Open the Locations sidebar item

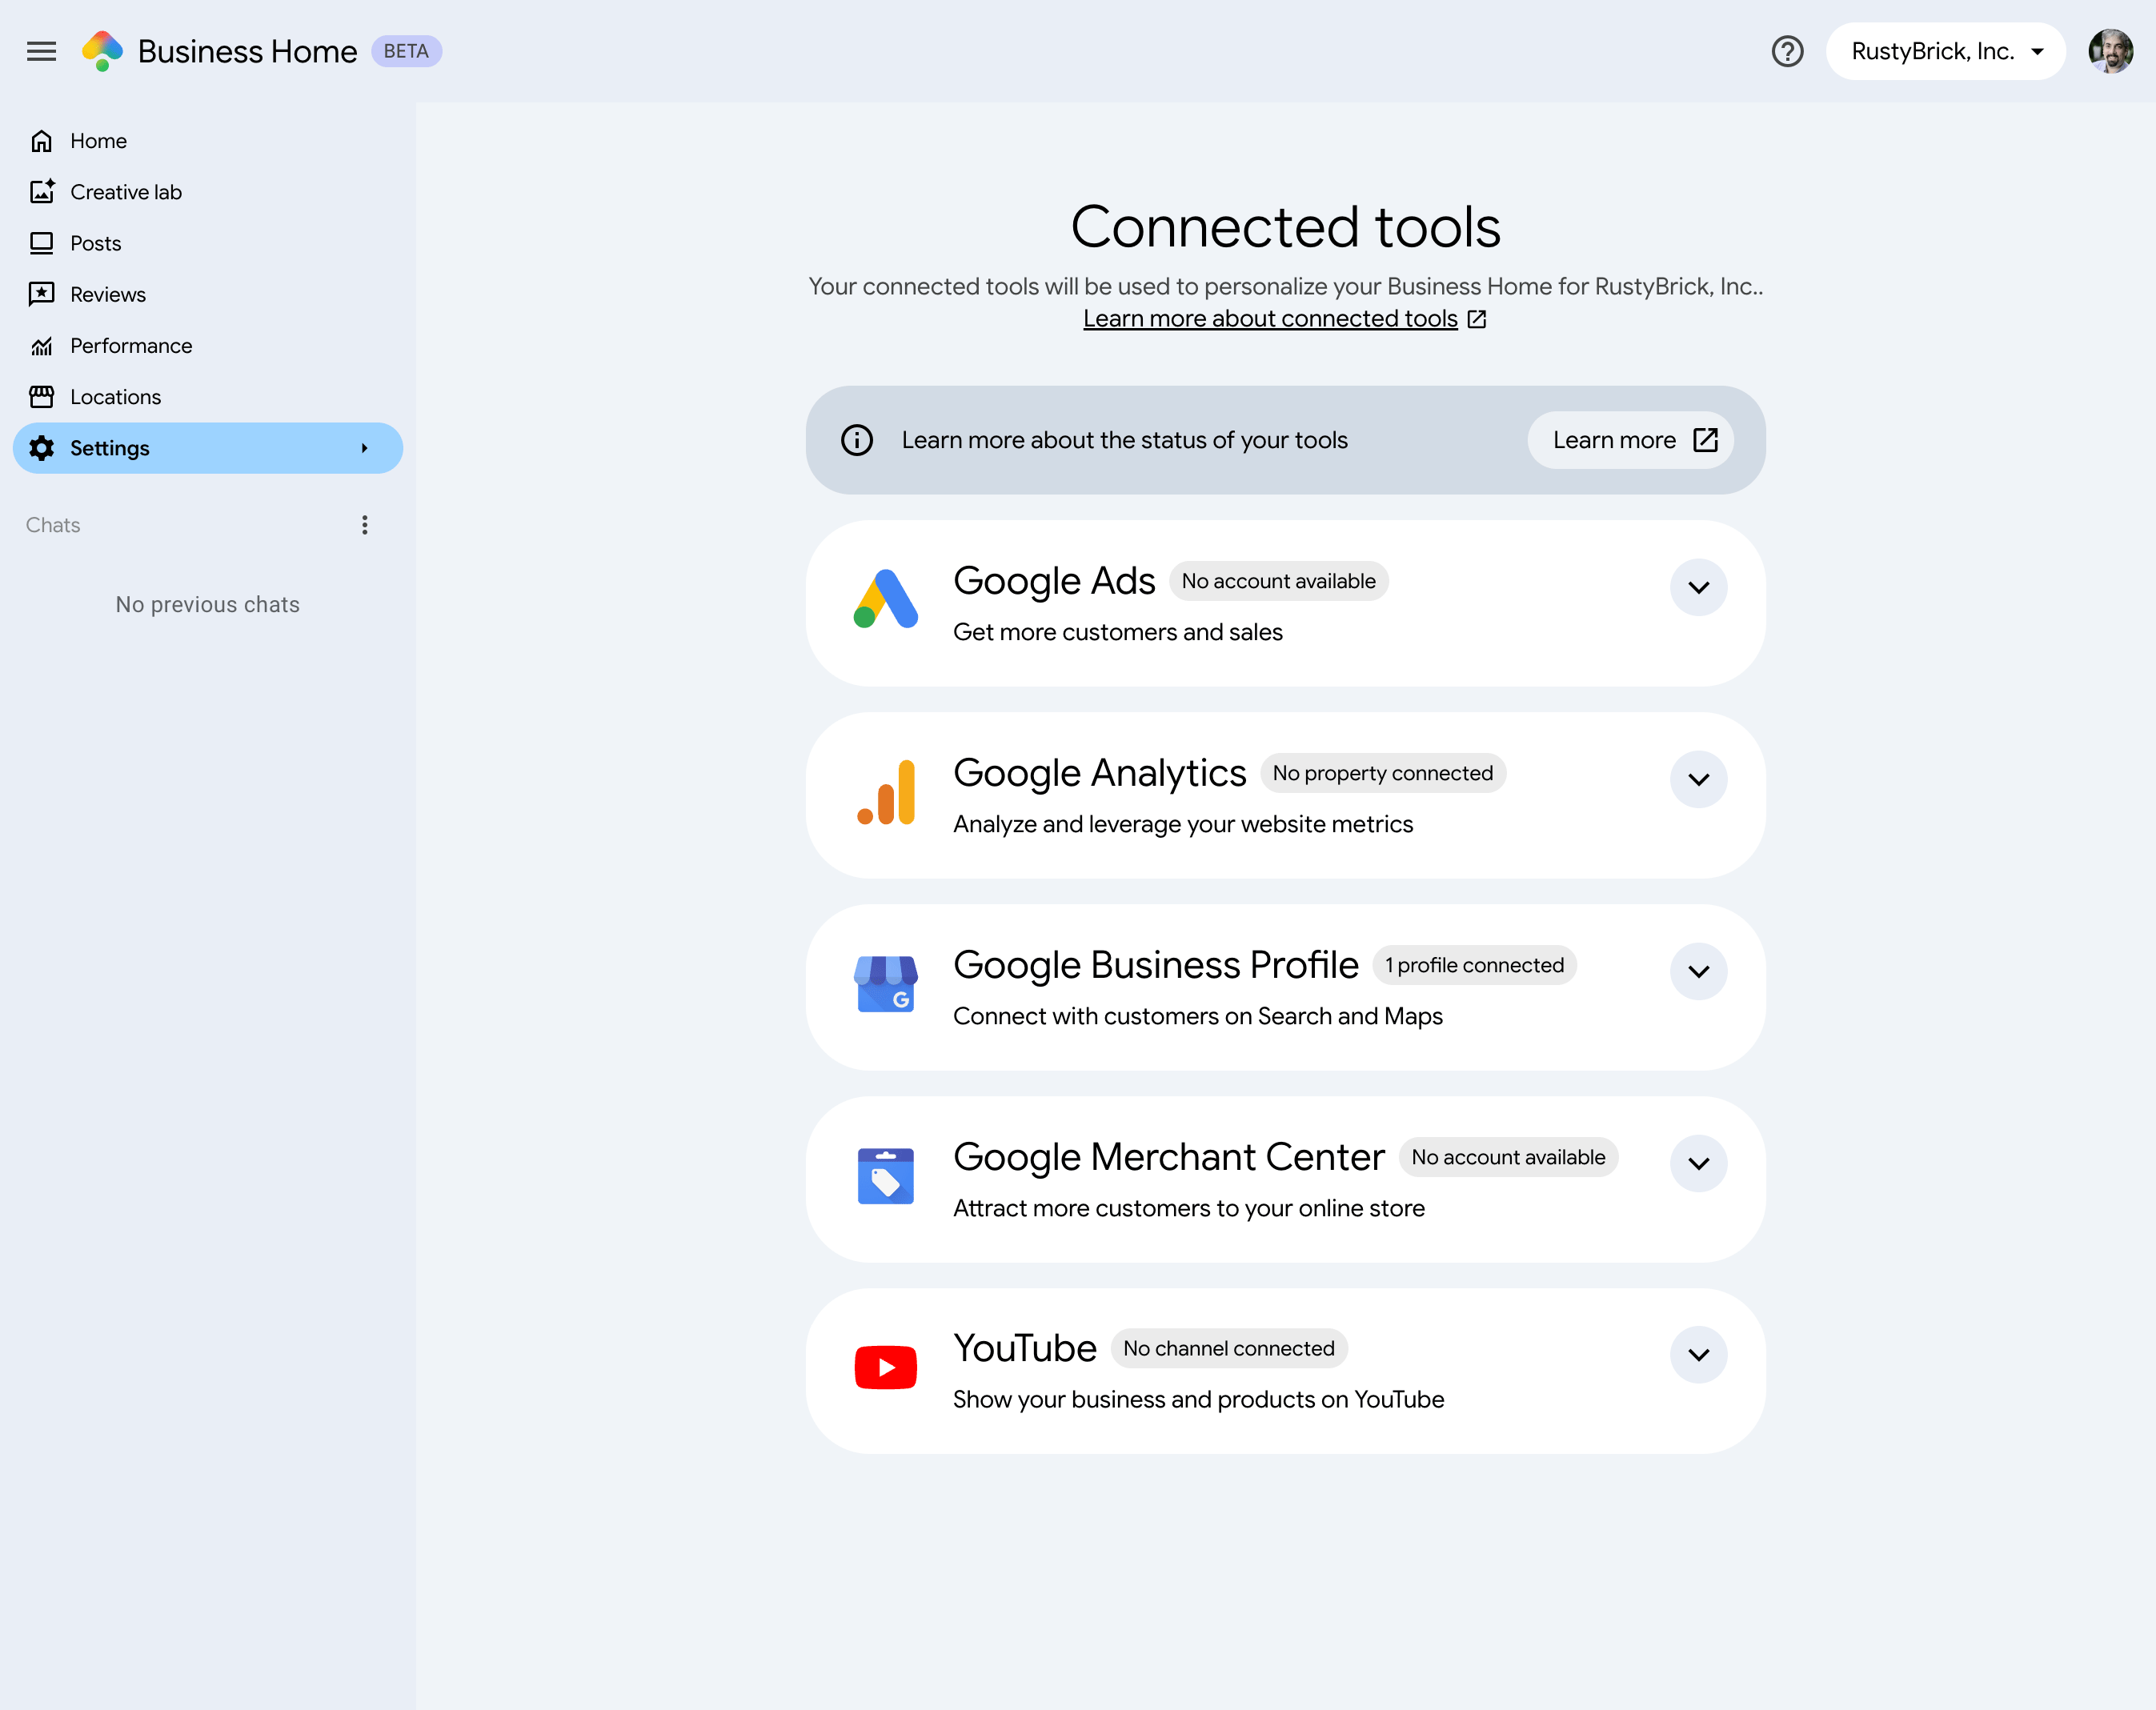point(208,397)
